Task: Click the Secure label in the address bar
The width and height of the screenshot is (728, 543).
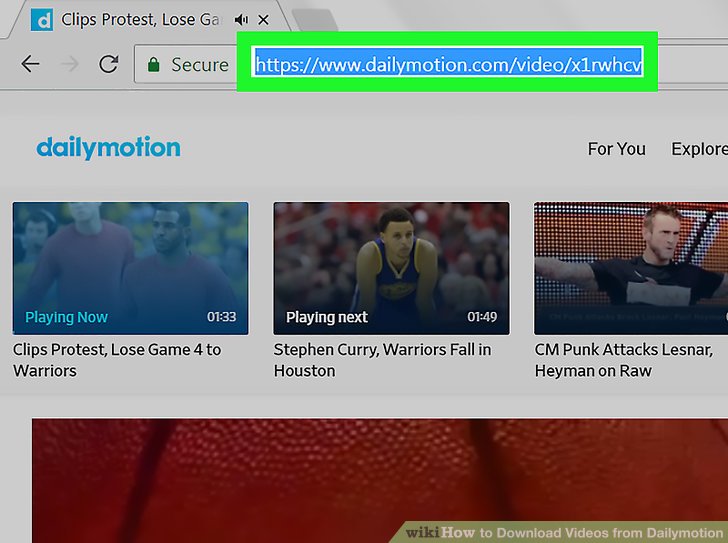Action: coord(200,65)
